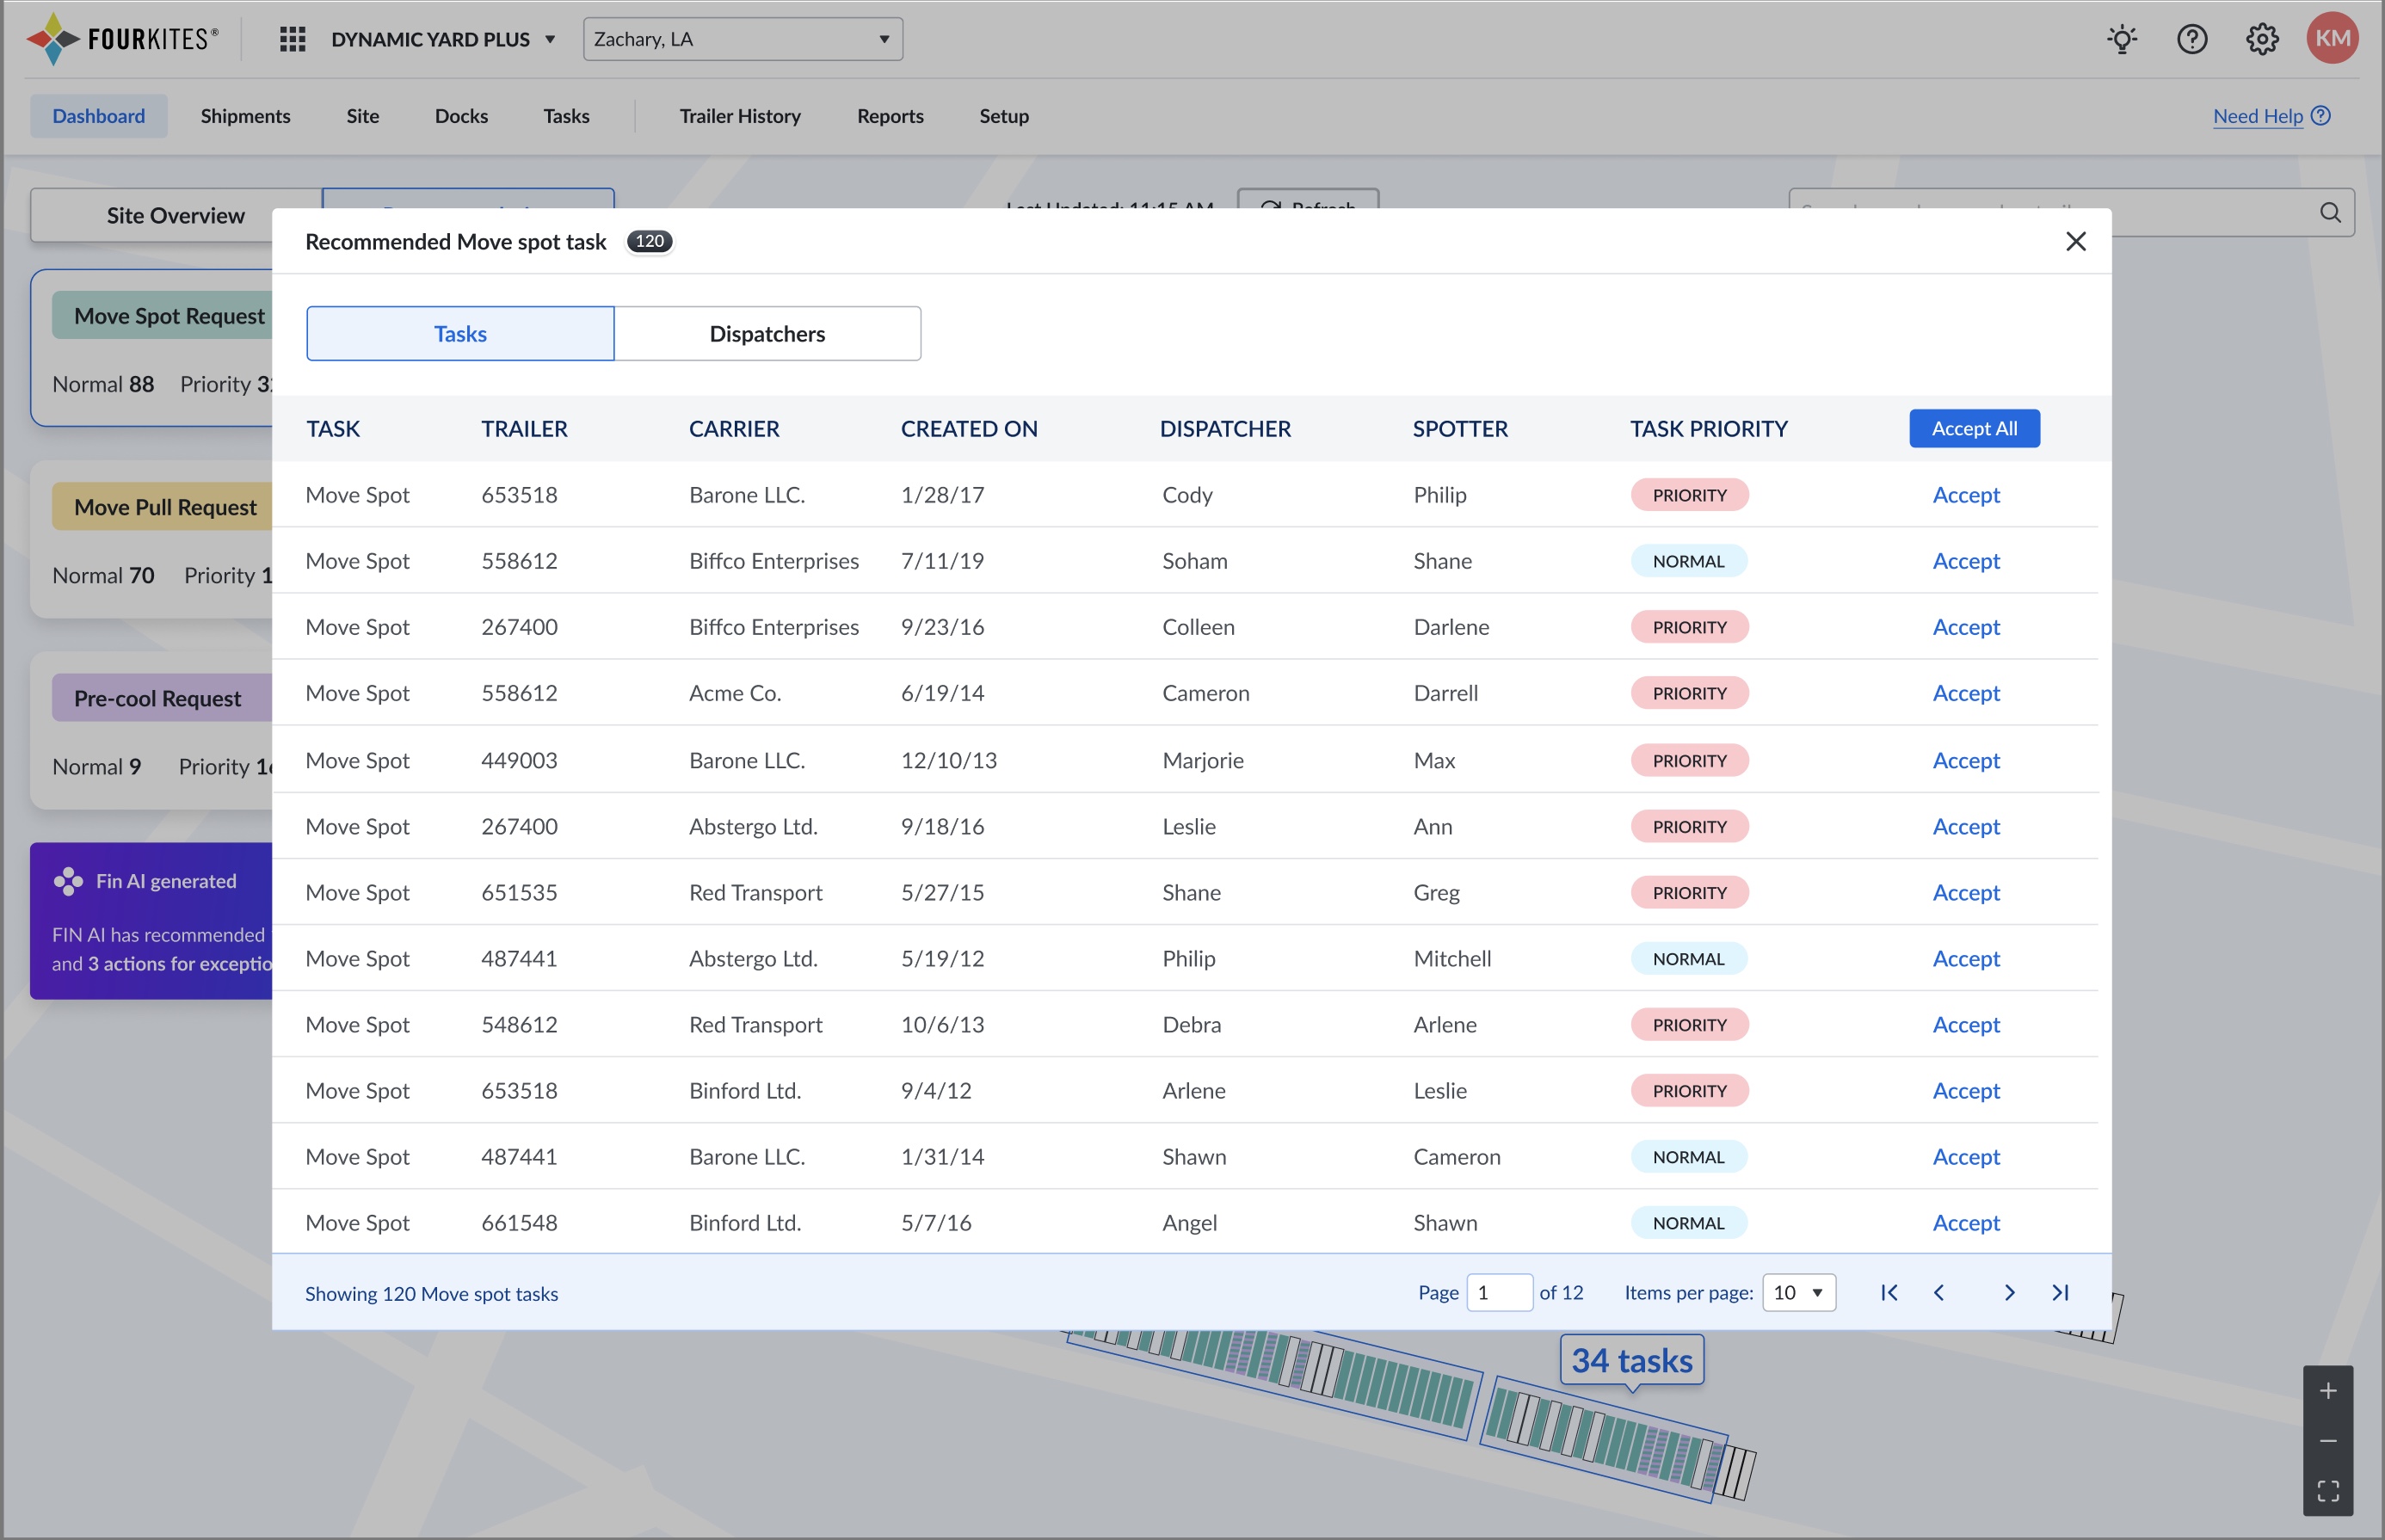Go to next page of tasks

pyautogui.click(x=2009, y=1292)
